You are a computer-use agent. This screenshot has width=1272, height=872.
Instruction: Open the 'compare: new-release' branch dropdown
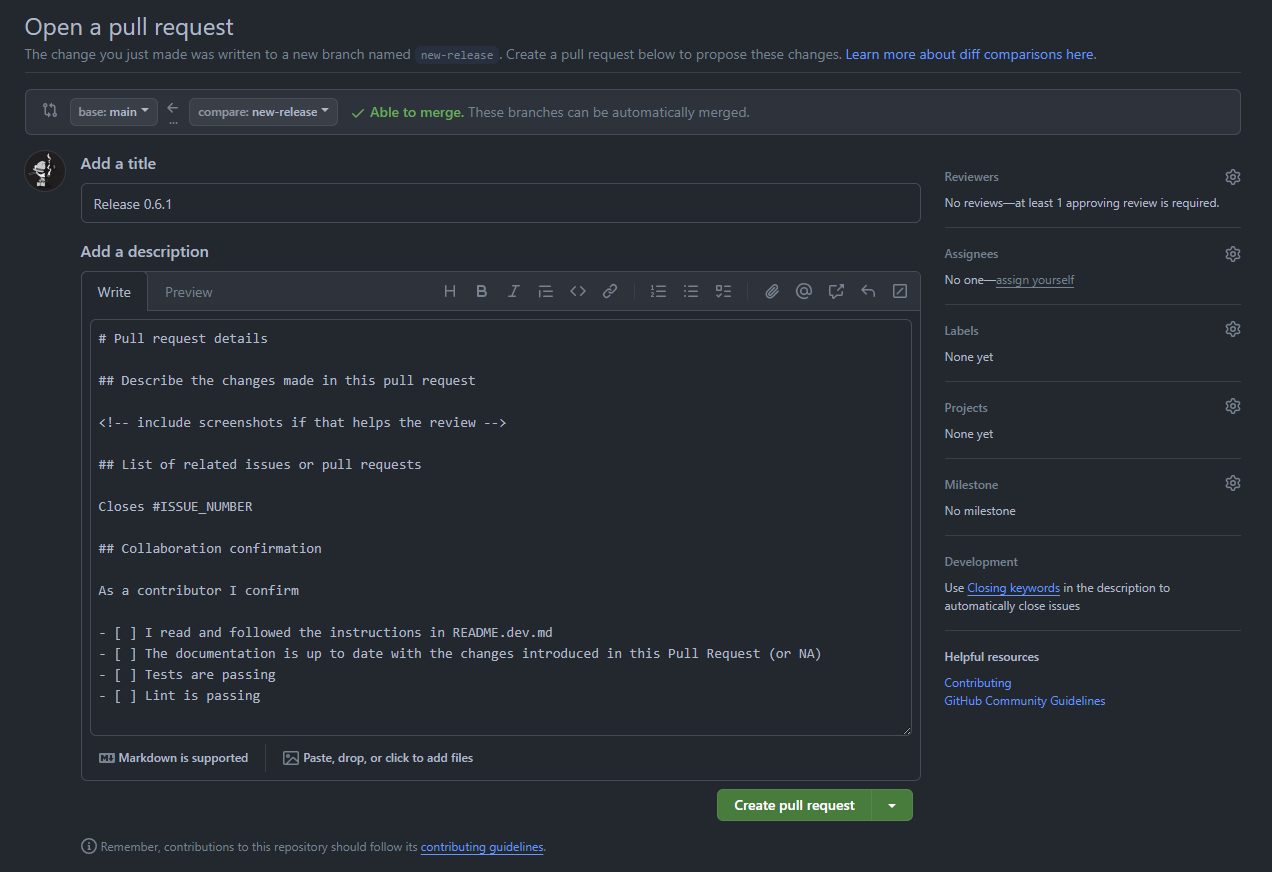pyautogui.click(x=263, y=111)
